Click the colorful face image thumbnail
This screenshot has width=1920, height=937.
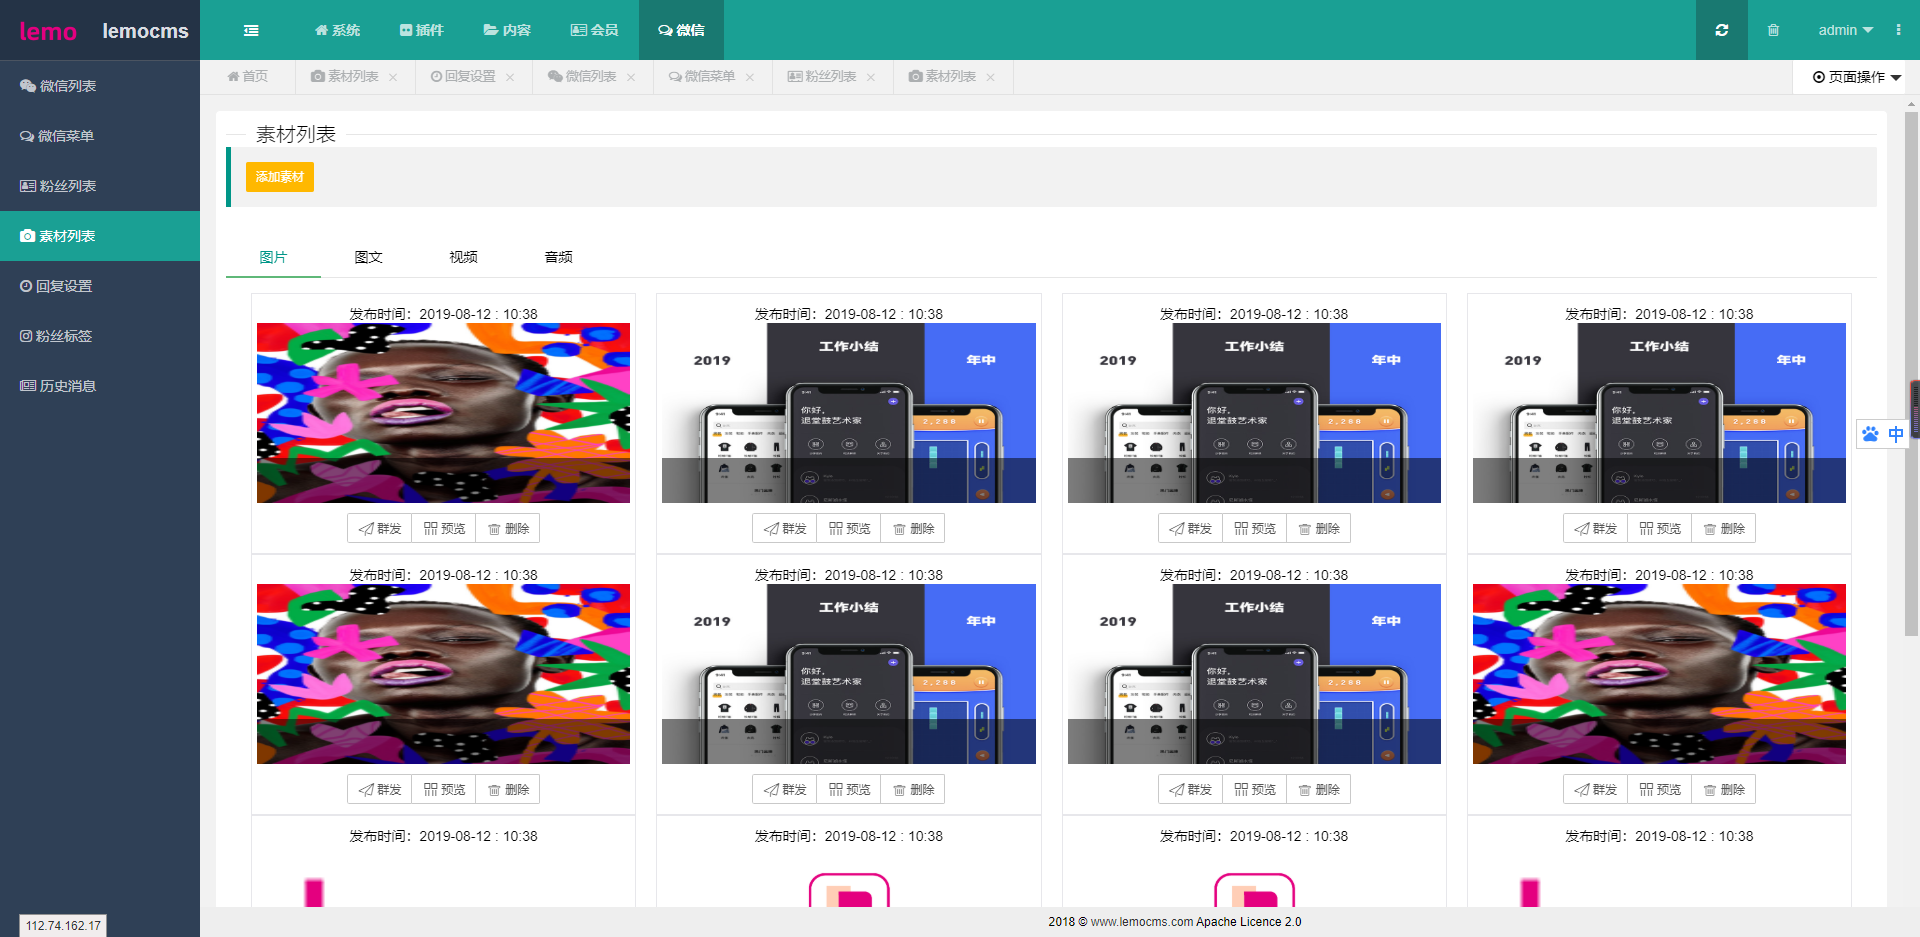tap(443, 412)
